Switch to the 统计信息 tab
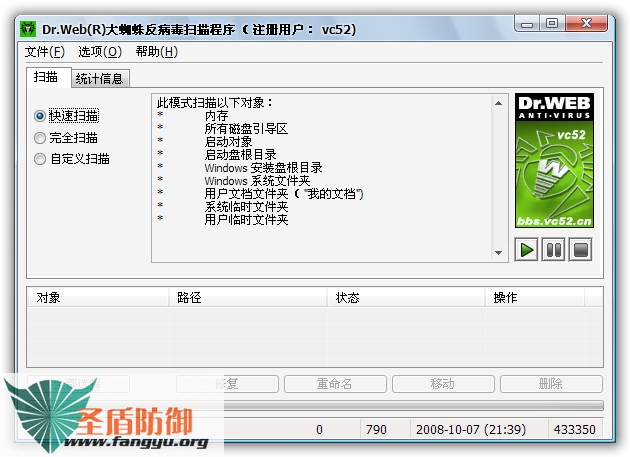The image size is (630, 457). (x=100, y=78)
